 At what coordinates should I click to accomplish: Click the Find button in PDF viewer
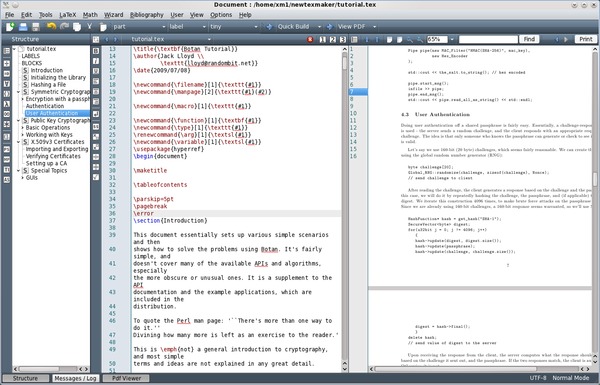pyautogui.click(x=529, y=39)
